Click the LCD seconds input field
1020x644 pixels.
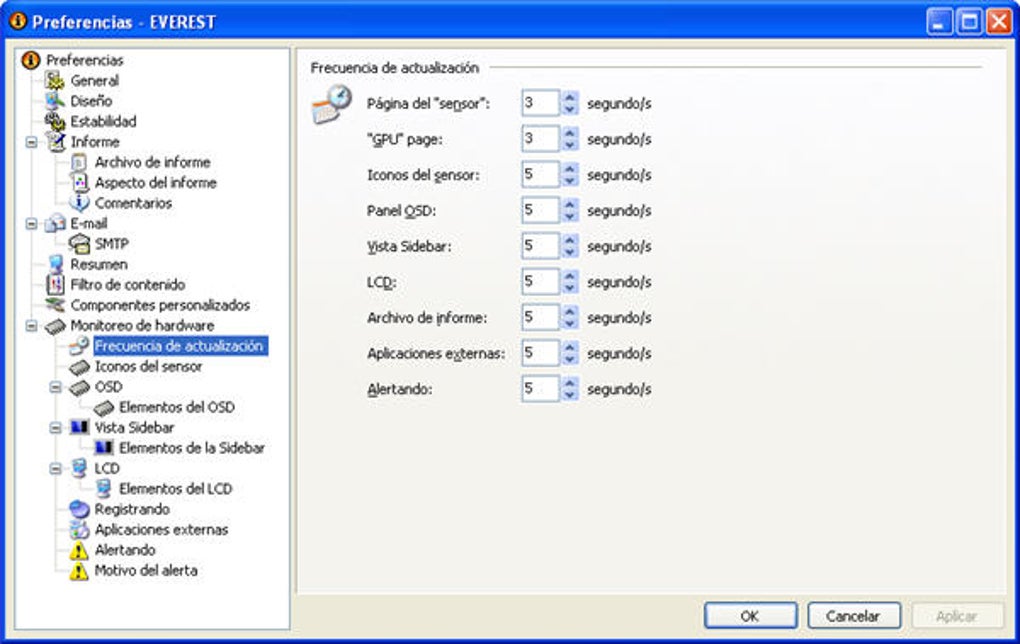pos(541,282)
